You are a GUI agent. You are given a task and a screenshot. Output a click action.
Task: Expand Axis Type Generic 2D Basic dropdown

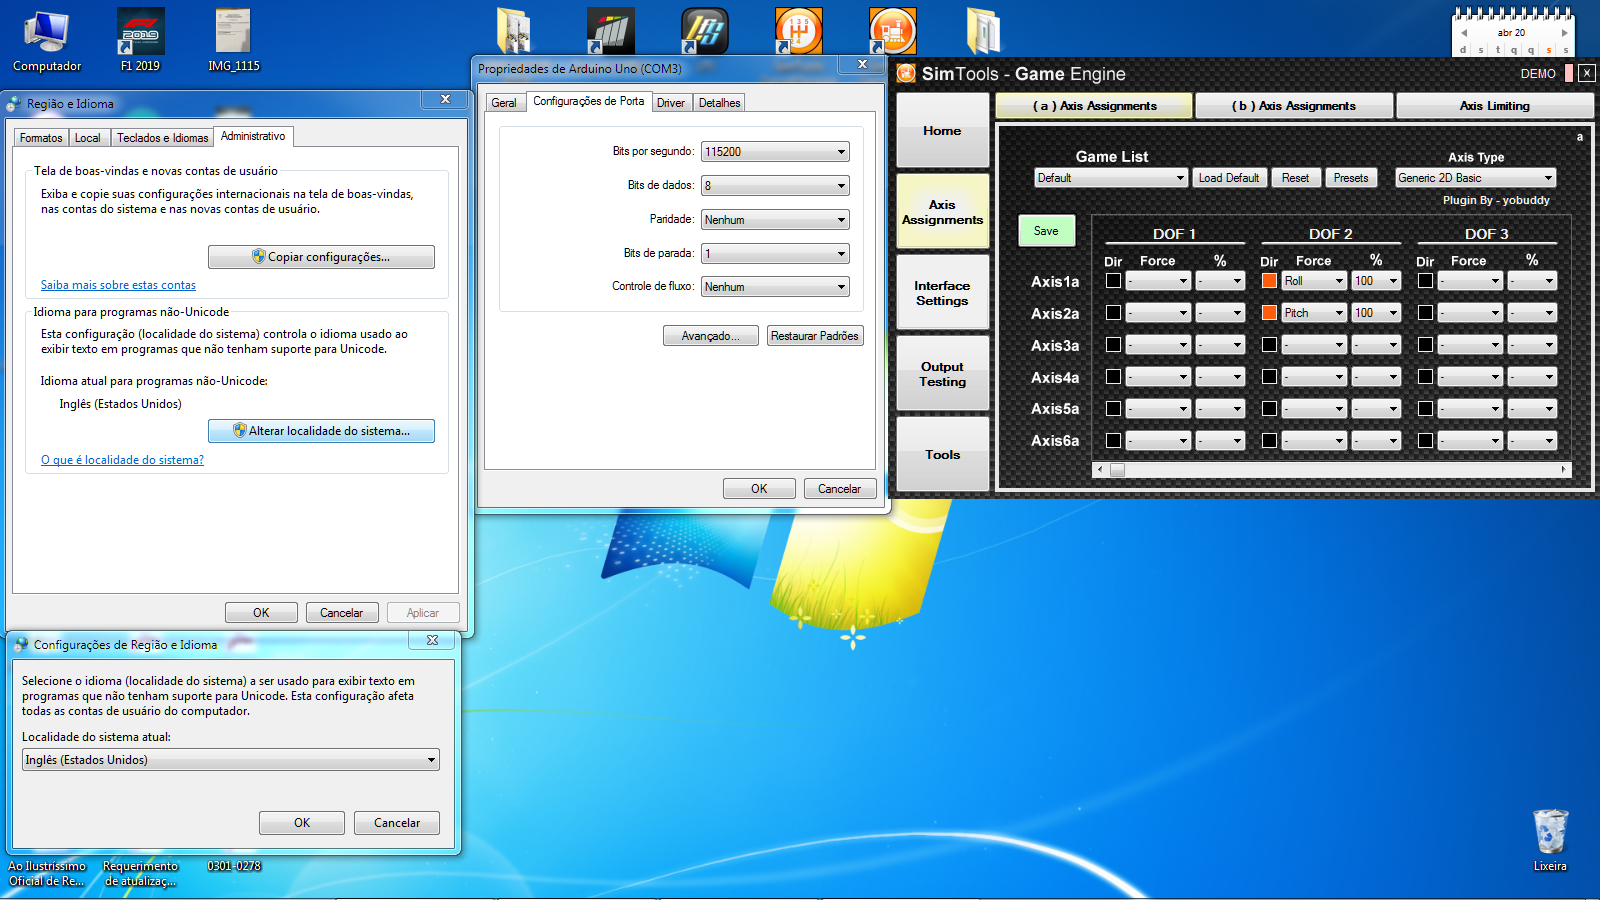click(x=1476, y=178)
